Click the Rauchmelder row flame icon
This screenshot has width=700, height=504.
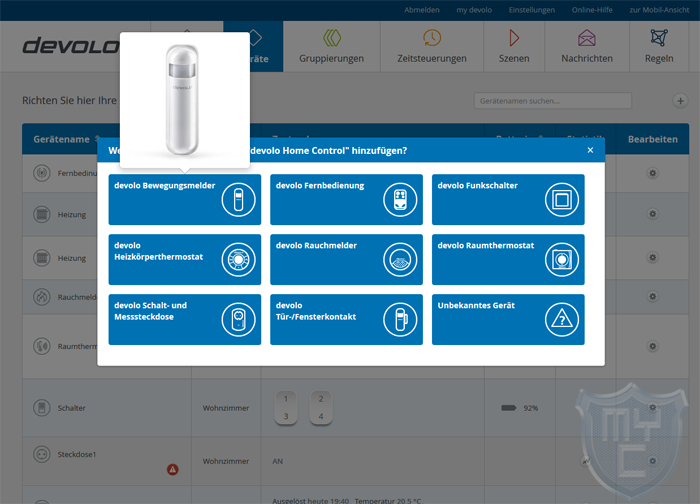(42, 296)
